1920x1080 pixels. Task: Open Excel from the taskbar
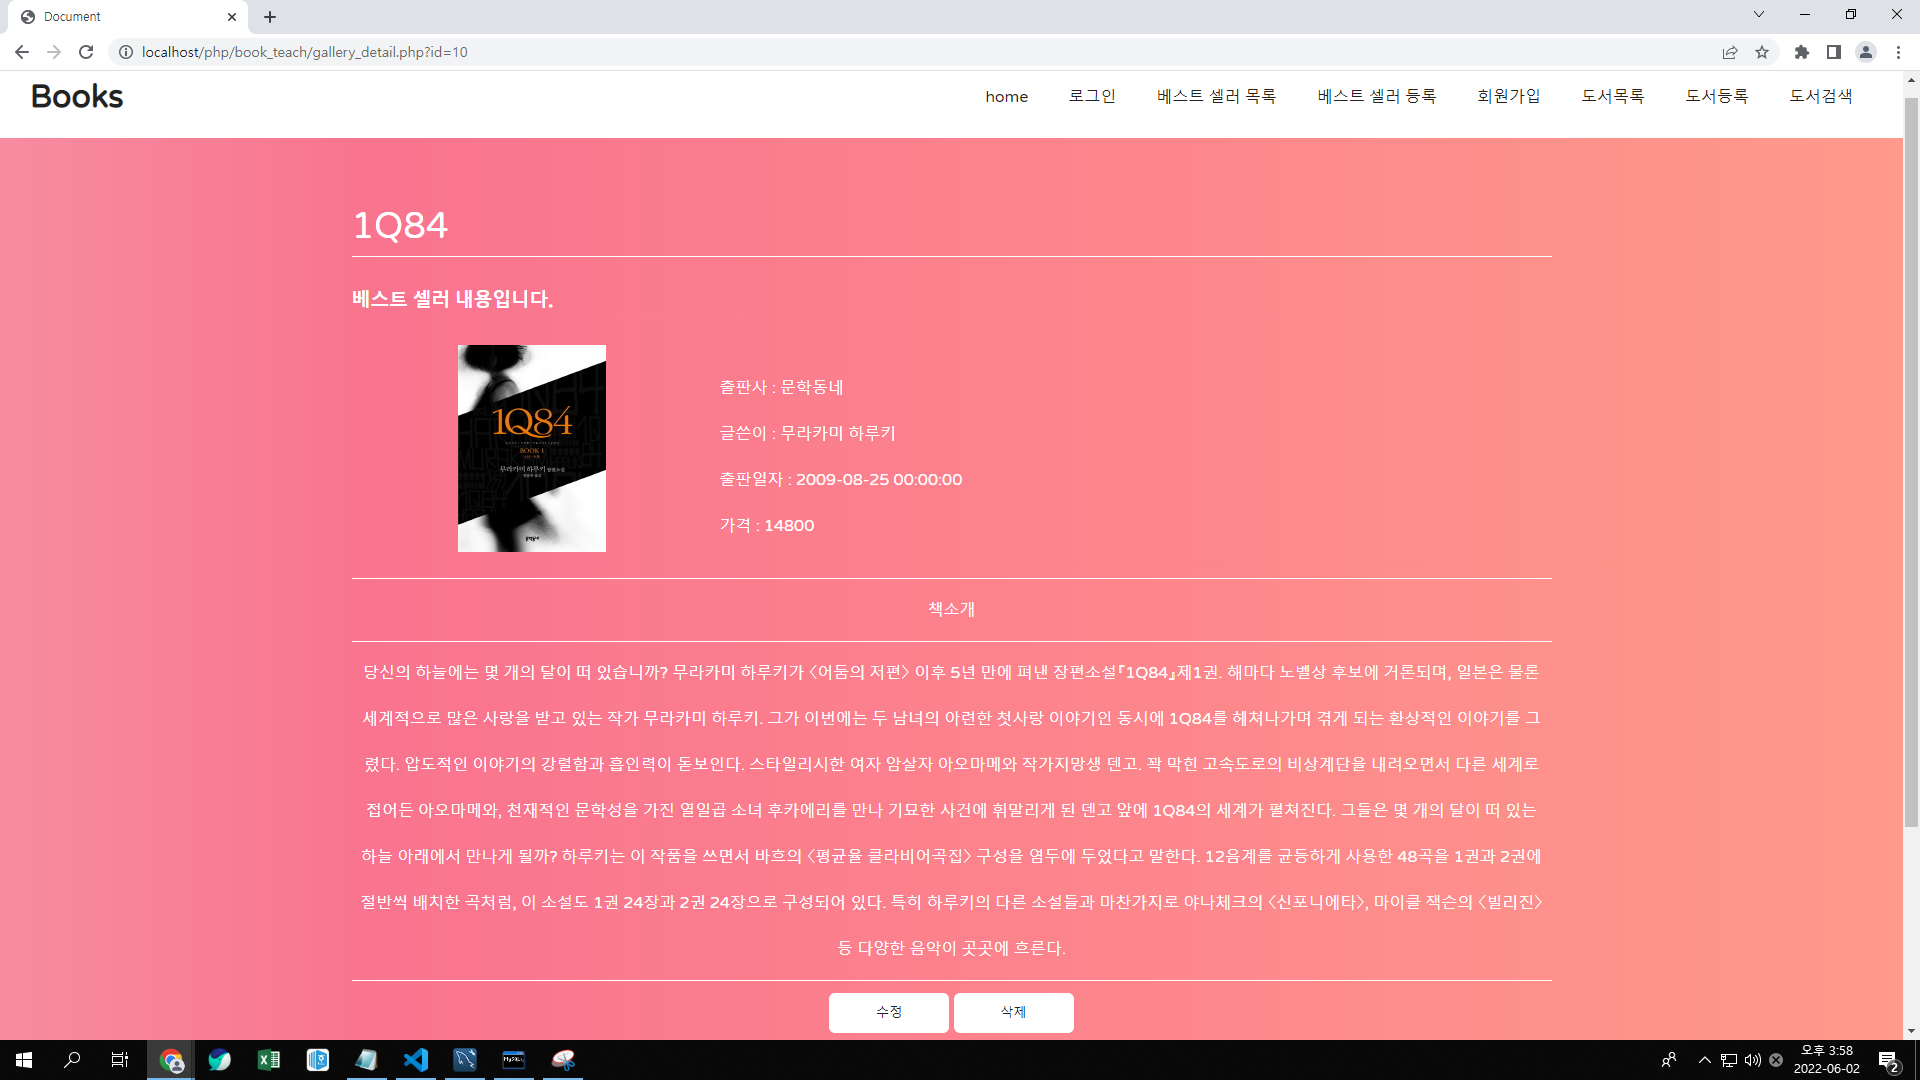tap(269, 1060)
